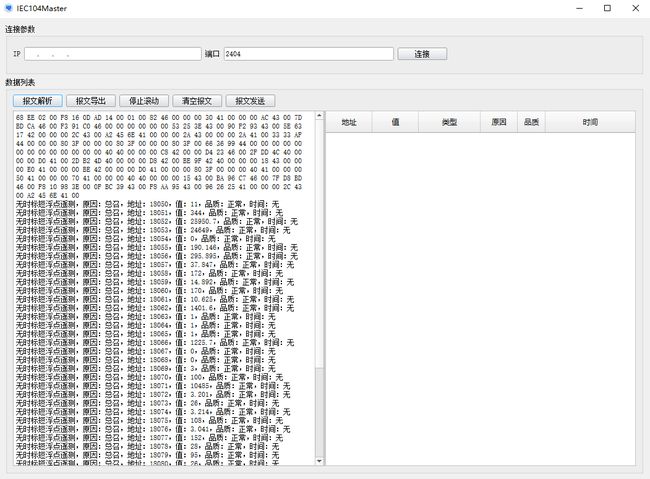The width and height of the screenshot is (650, 479).
Task: Click first hex line starting 68 EE 02
Action: pyautogui.click(x=159, y=118)
